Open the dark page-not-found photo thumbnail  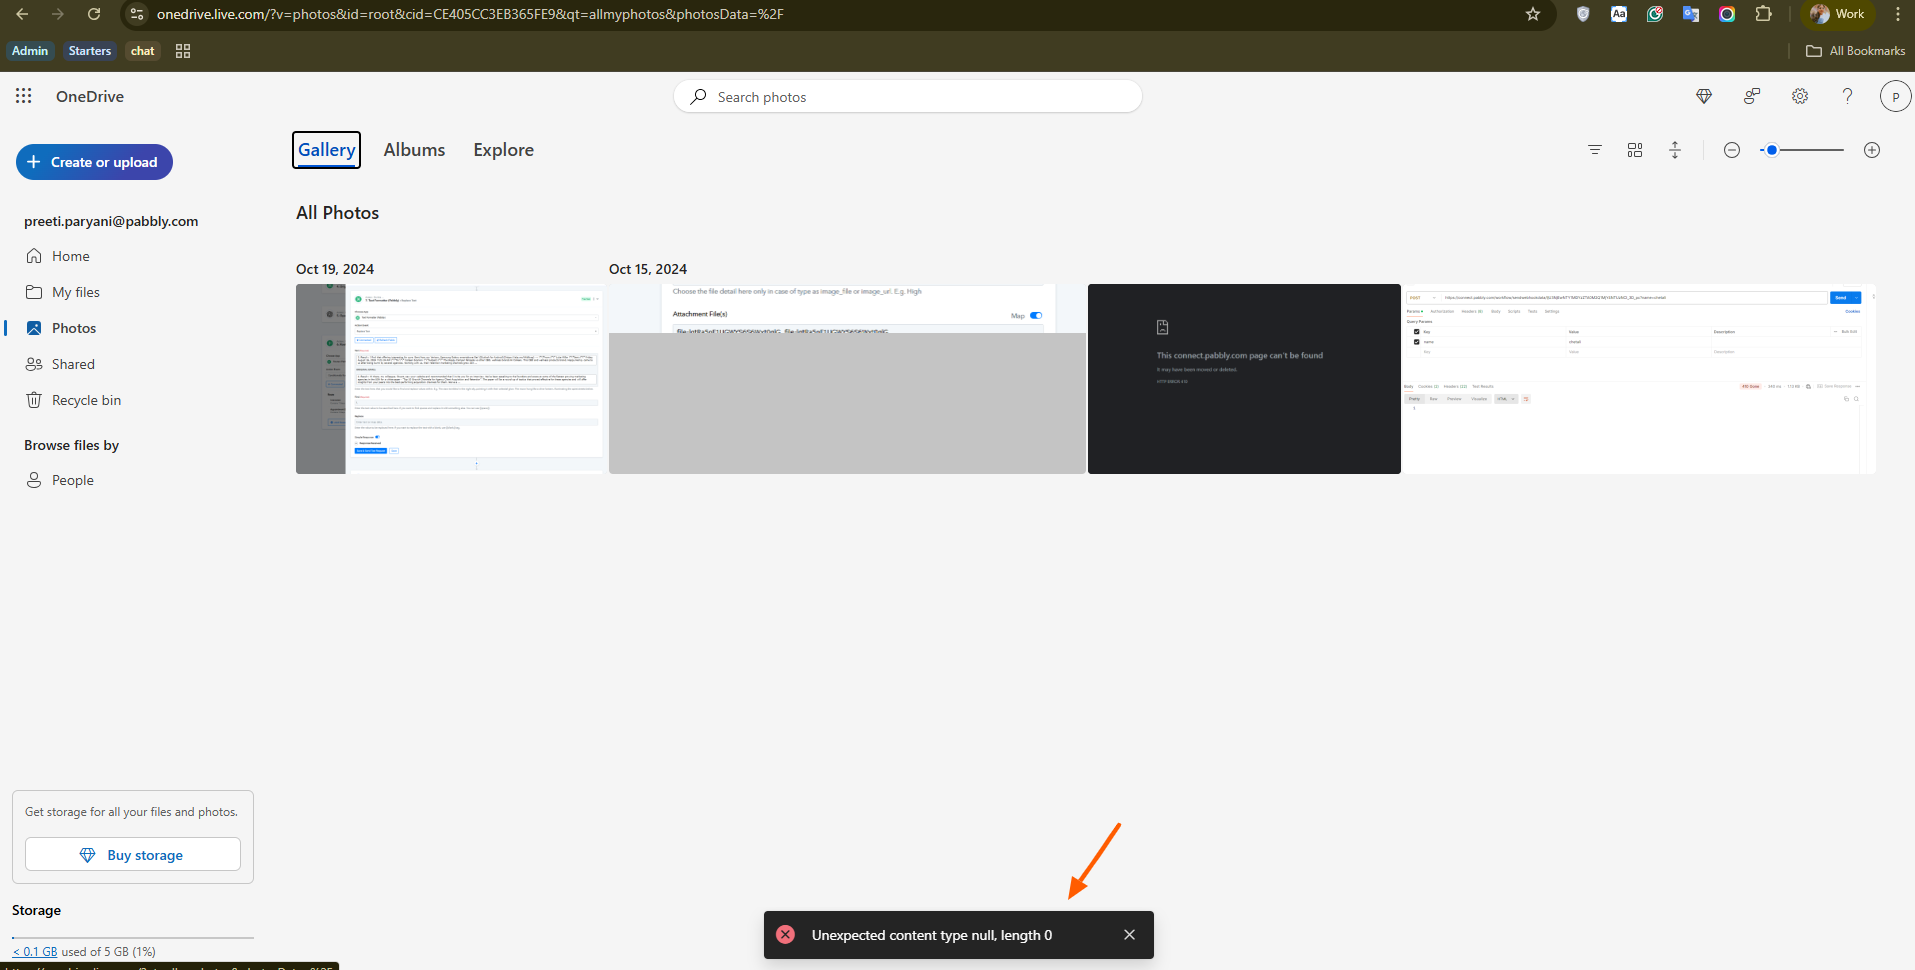[x=1244, y=379]
